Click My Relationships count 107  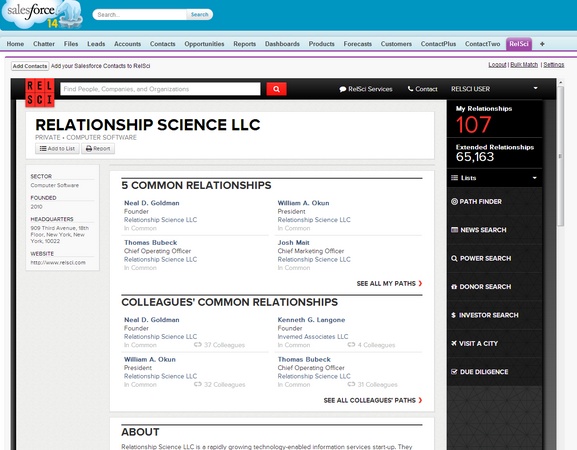[473, 125]
